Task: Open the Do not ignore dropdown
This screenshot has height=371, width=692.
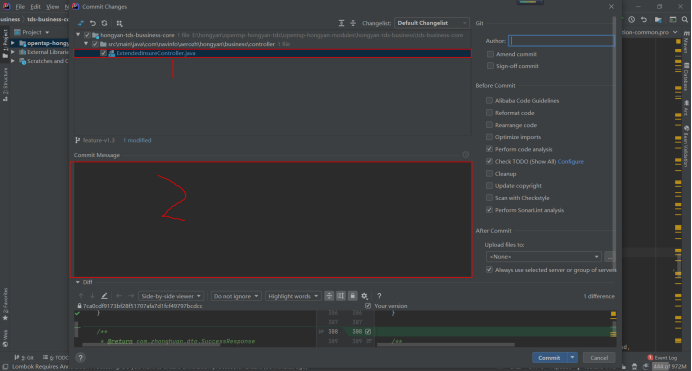Action: [x=236, y=296]
